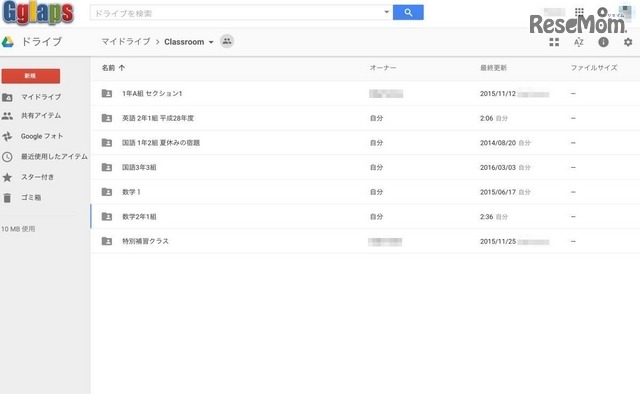Click 10 MB 使用 storage text
The height and width of the screenshot is (394, 640).
(18, 229)
